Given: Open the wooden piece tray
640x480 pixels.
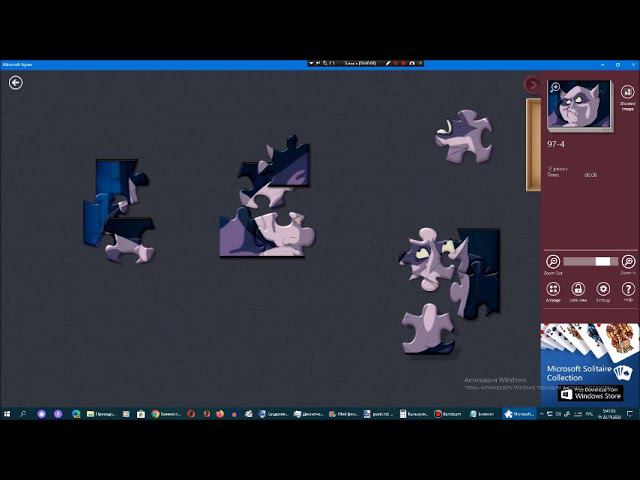Looking at the screenshot, I should [x=533, y=144].
